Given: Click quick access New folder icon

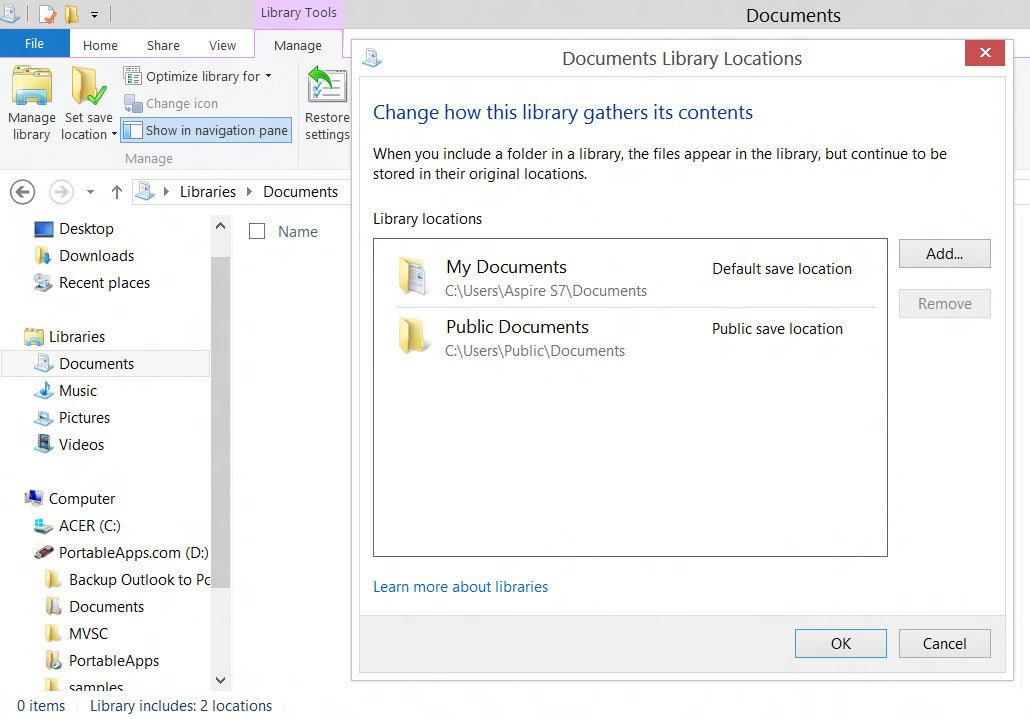Looking at the screenshot, I should point(72,13).
